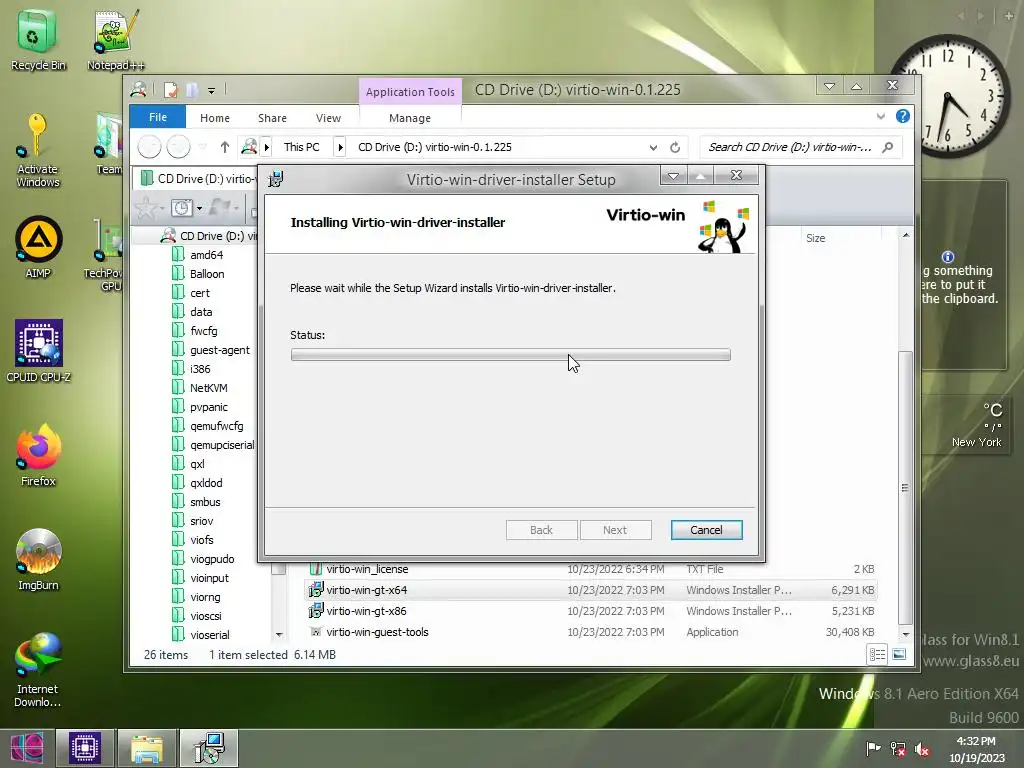Viewport: 1024px width, 768px height.
Task: Switch to details view icon in status bar
Action: coord(877,654)
